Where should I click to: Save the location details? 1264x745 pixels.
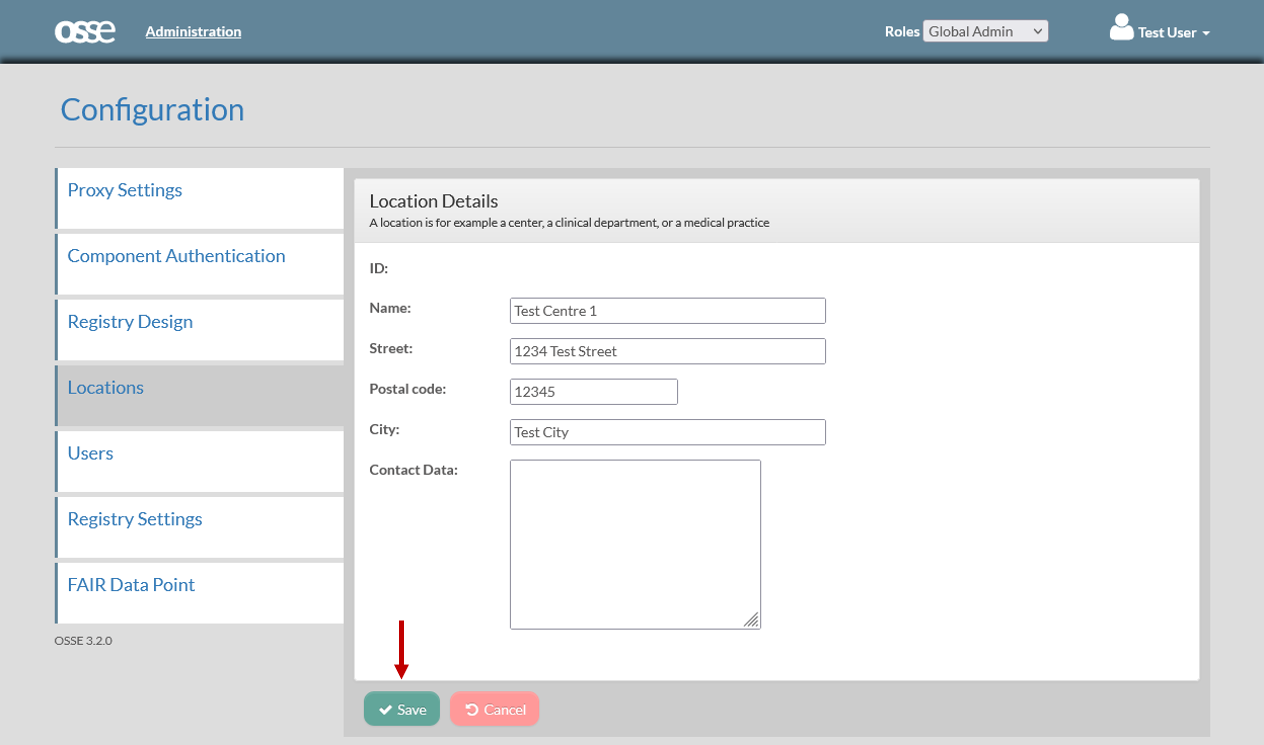(x=402, y=709)
